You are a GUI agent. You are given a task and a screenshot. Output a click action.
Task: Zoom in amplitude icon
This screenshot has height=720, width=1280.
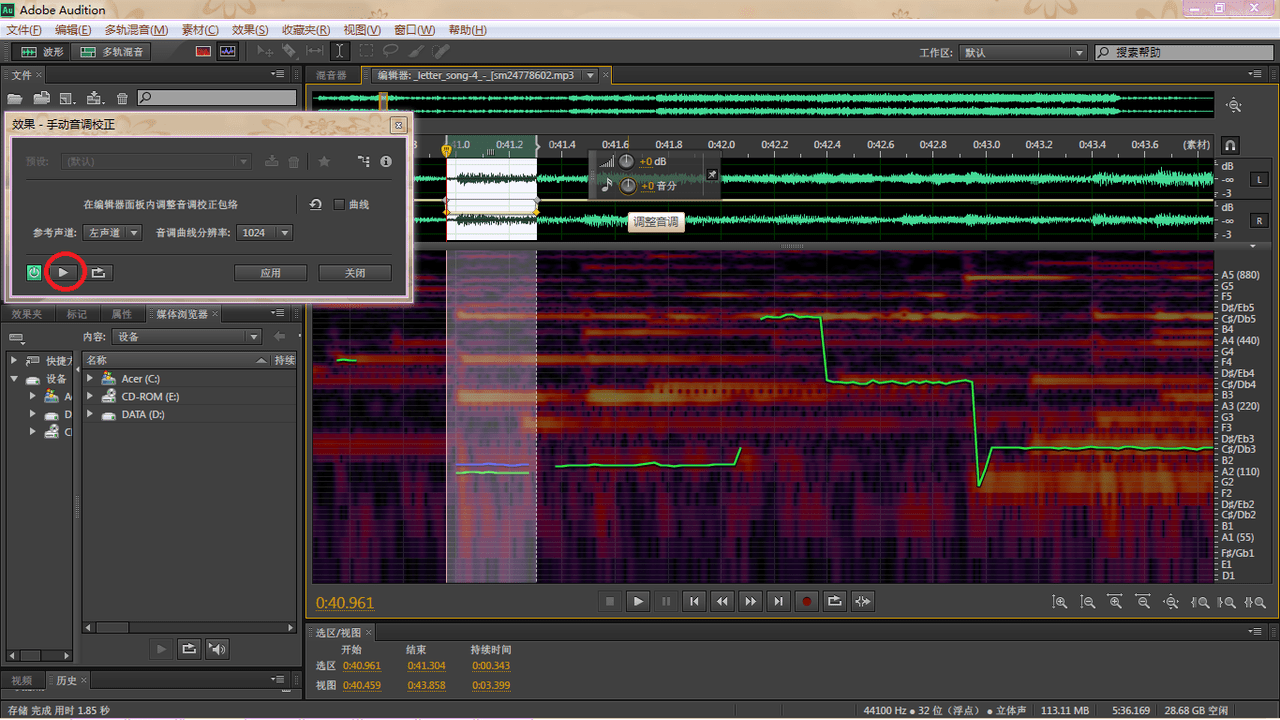1060,601
